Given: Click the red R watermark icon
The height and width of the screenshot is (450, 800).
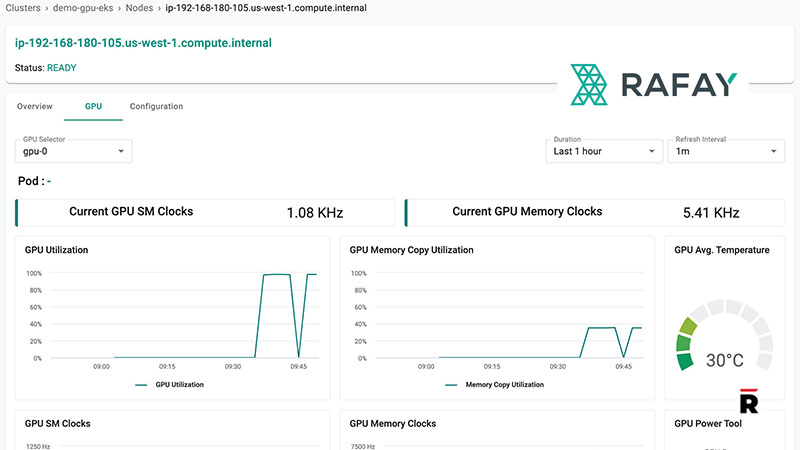Looking at the screenshot, I should click(x=750, y=402).
